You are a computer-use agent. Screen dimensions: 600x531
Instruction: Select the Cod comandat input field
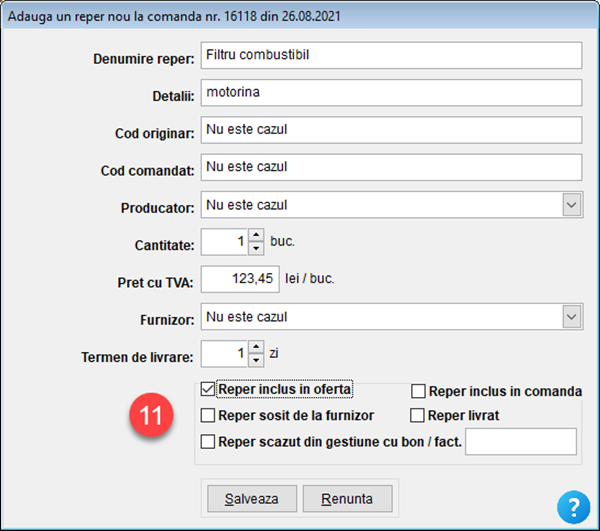[x=391, y=167]
